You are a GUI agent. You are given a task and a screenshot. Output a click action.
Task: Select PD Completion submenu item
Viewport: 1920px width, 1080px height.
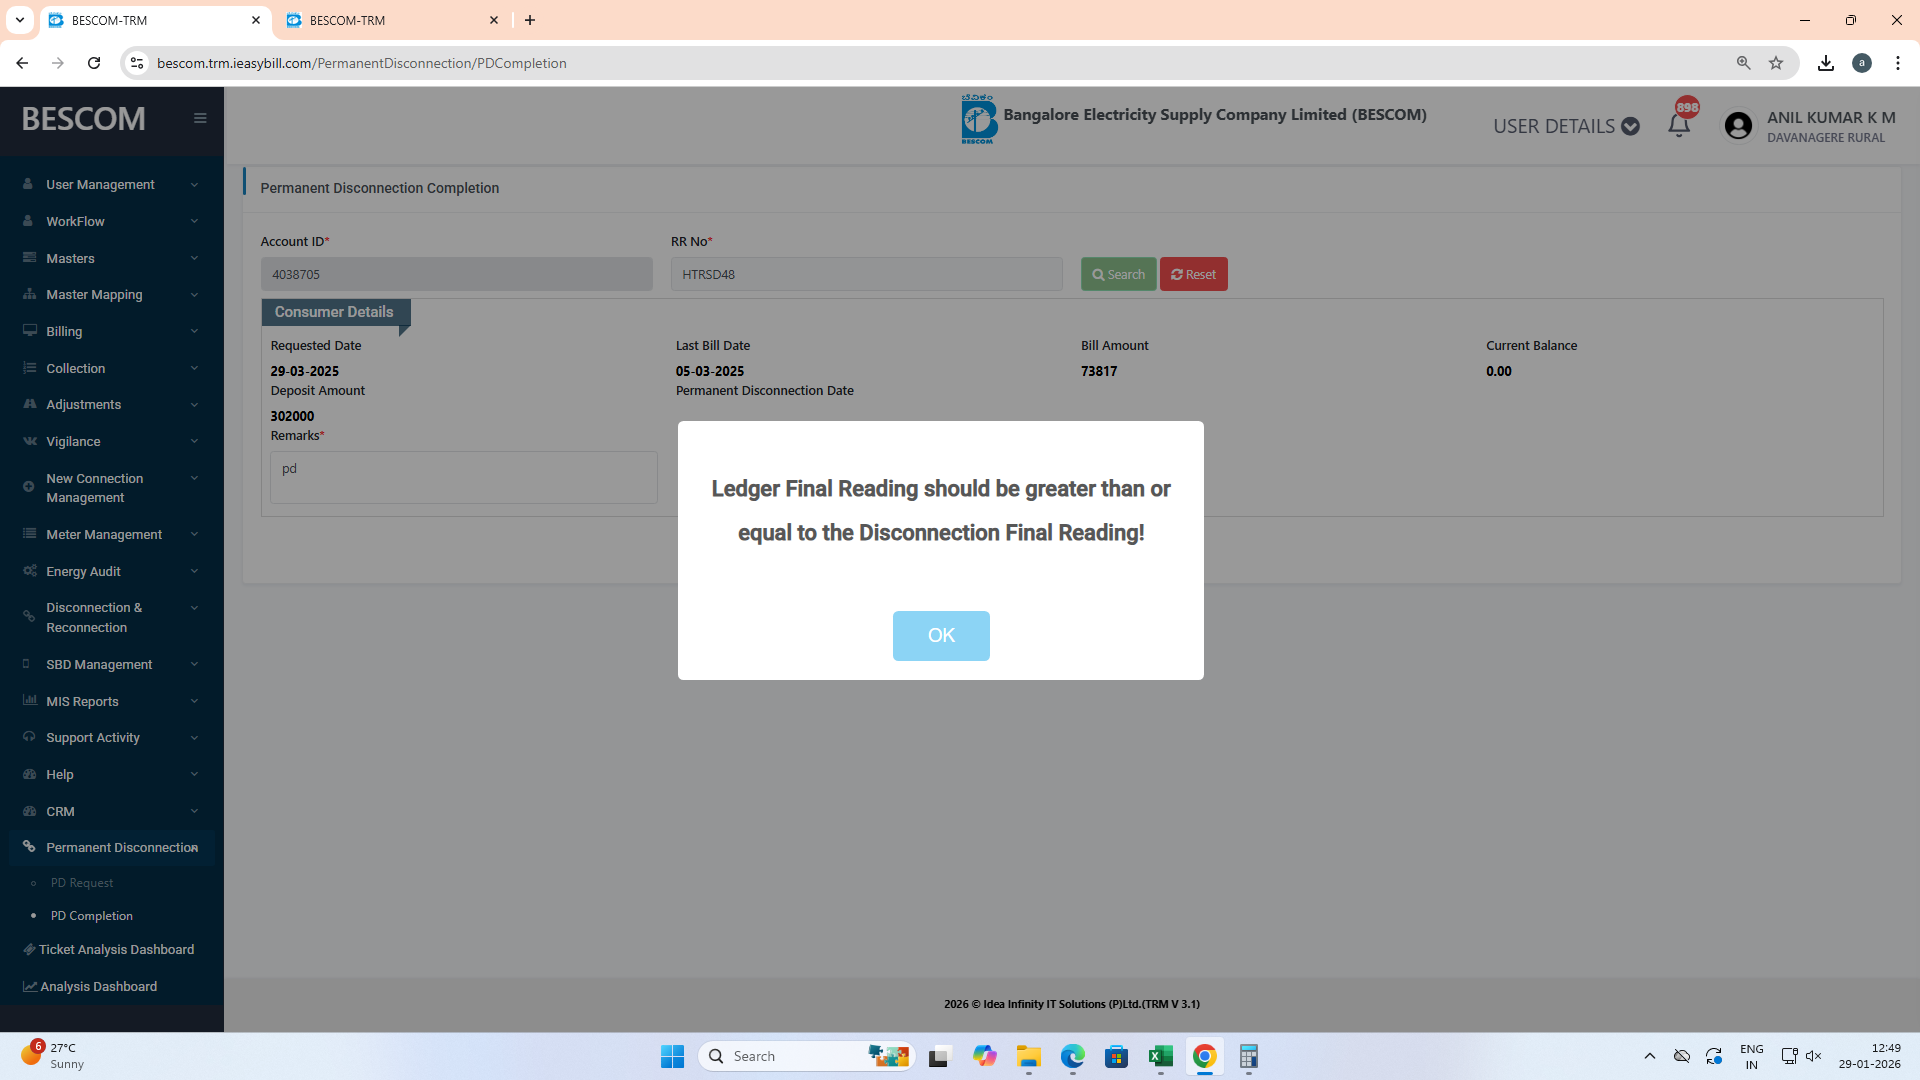(92, 916)
